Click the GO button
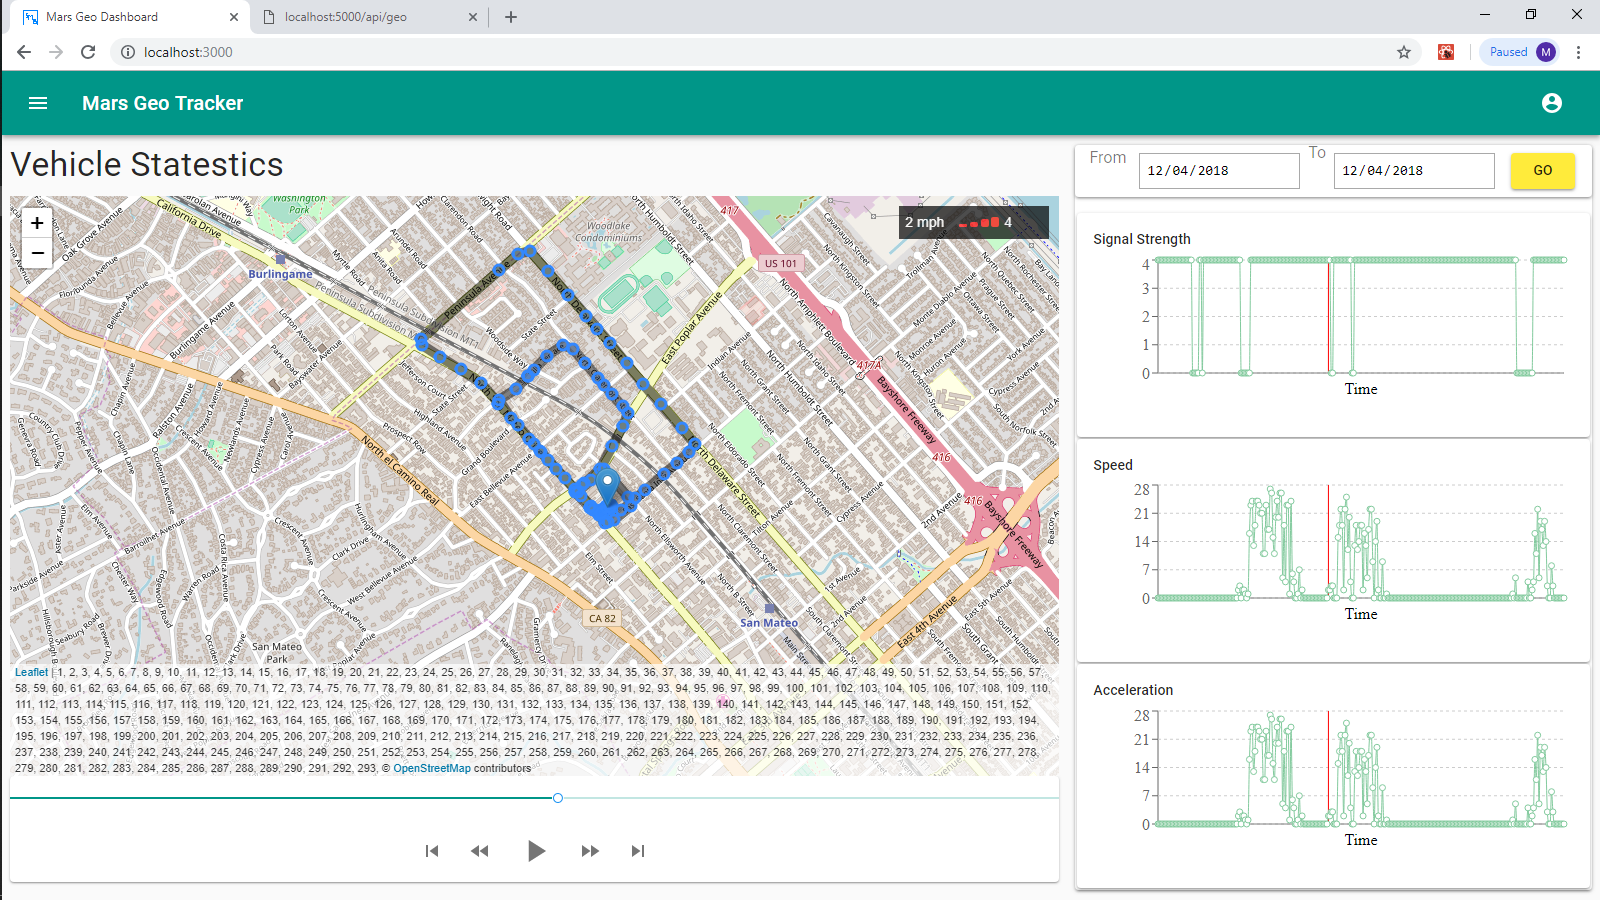Viewport: 1600px width, 900px height. 1543,171
